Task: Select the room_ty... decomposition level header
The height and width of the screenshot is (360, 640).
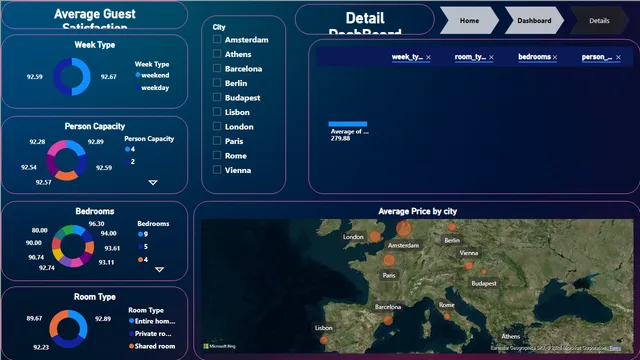Action: [x=470, y=57]
